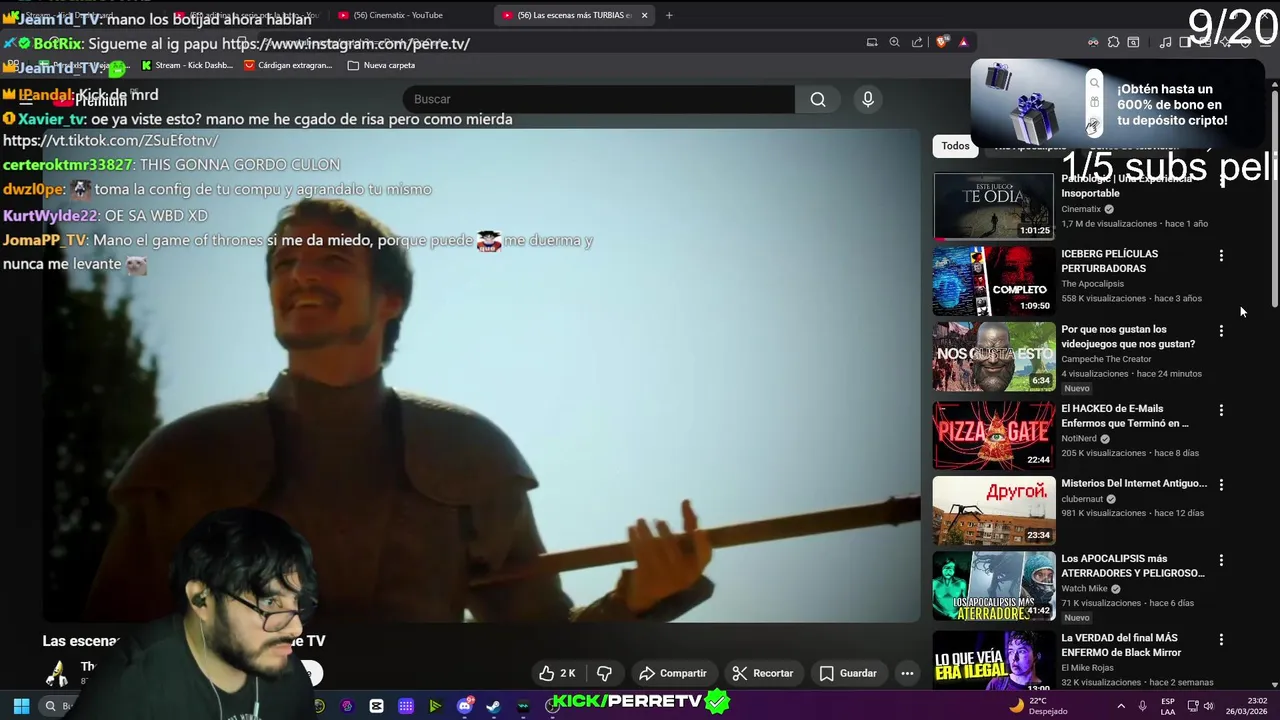Open the Extensions puzzle-piece icon
The height and width of the screenshot is (720, 1280).
[x=1113, y=42]
